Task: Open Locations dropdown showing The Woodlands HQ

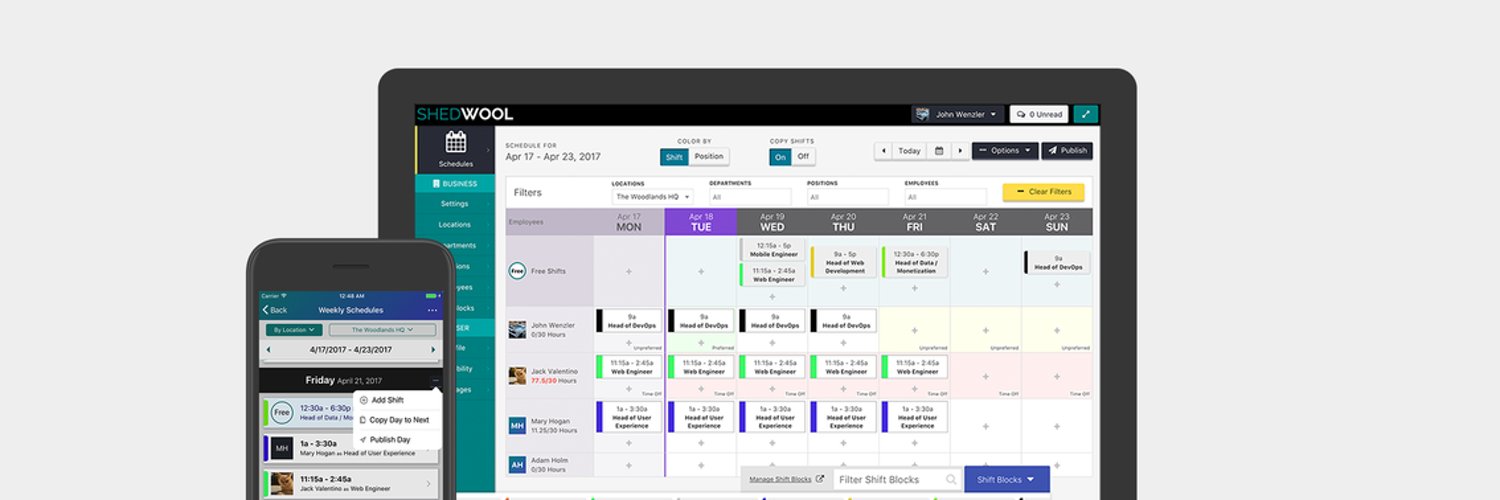Action: (x=653, y=197)
